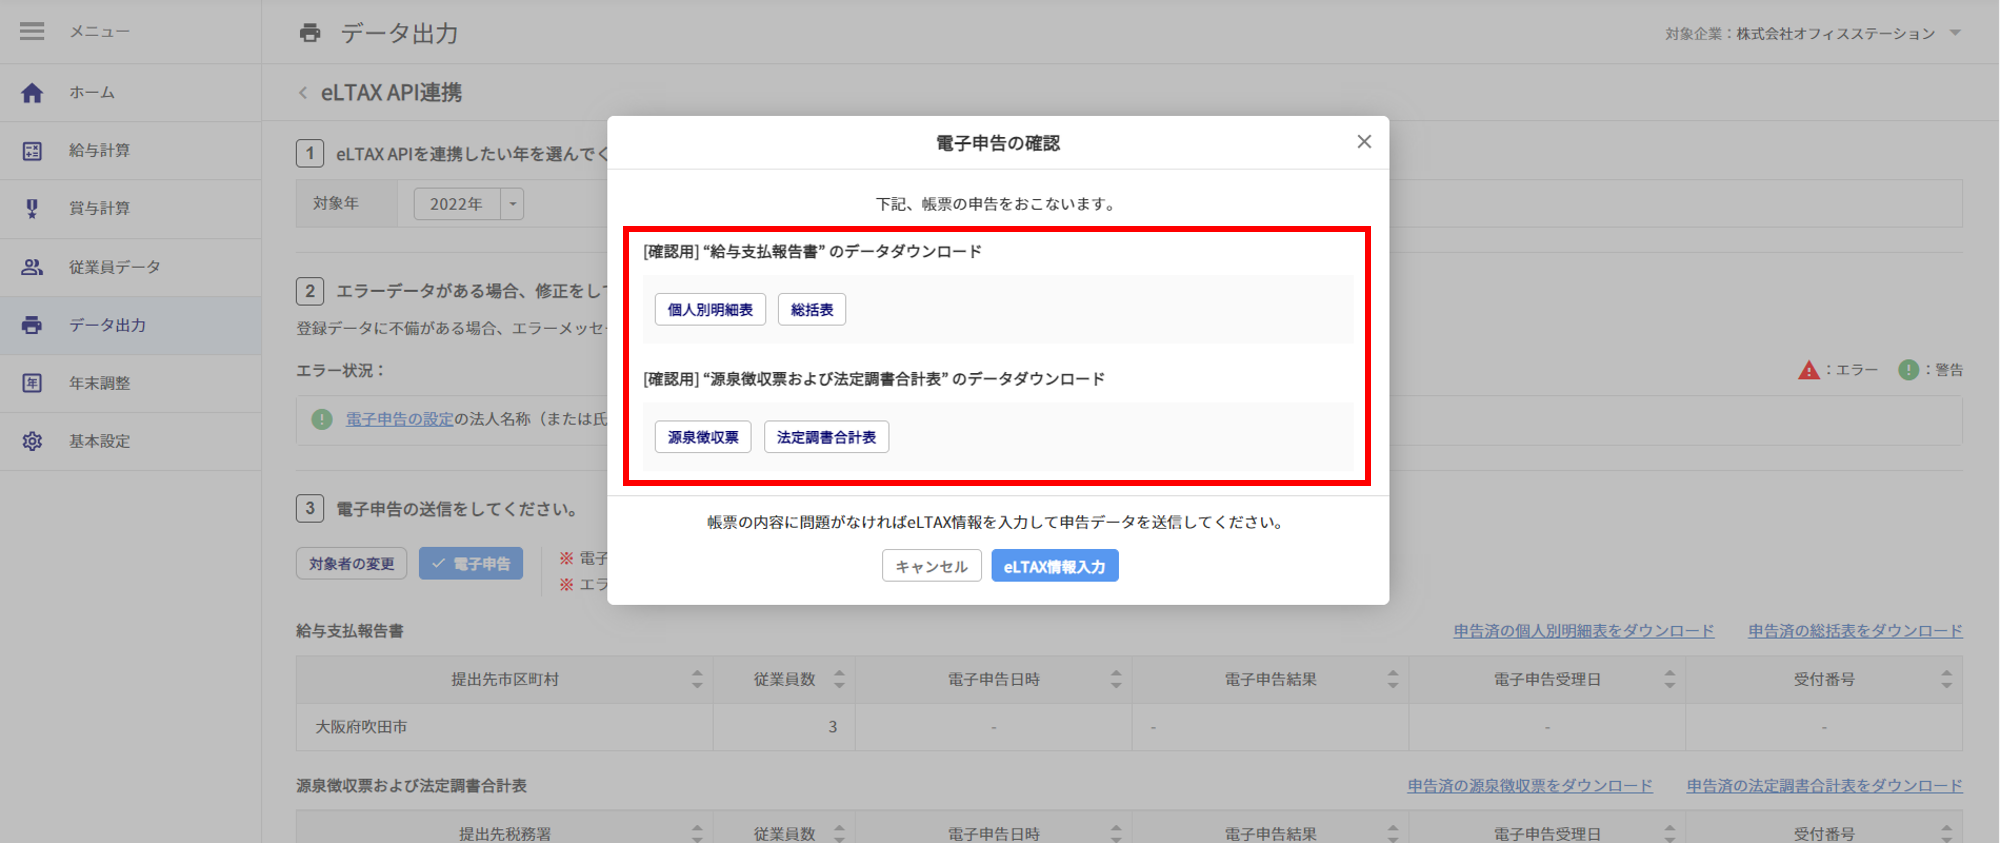Click the メニュー label in sidebar header

99,32
